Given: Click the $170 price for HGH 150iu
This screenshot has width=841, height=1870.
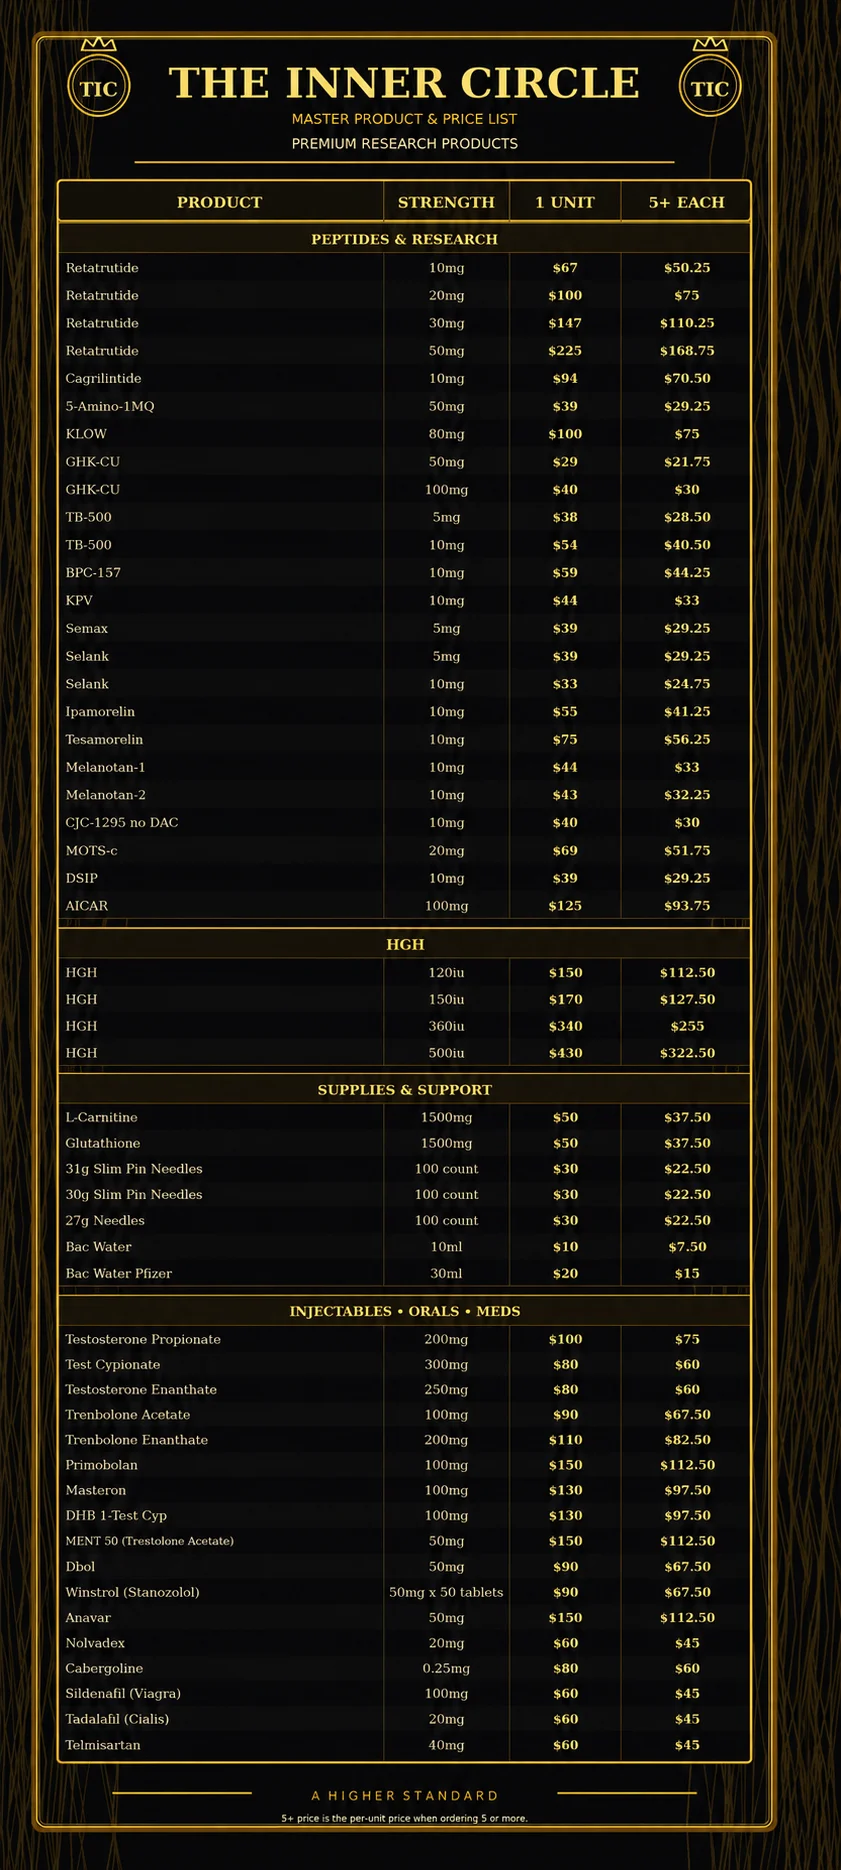Looking at the screenshot, I should point(565,1000).
